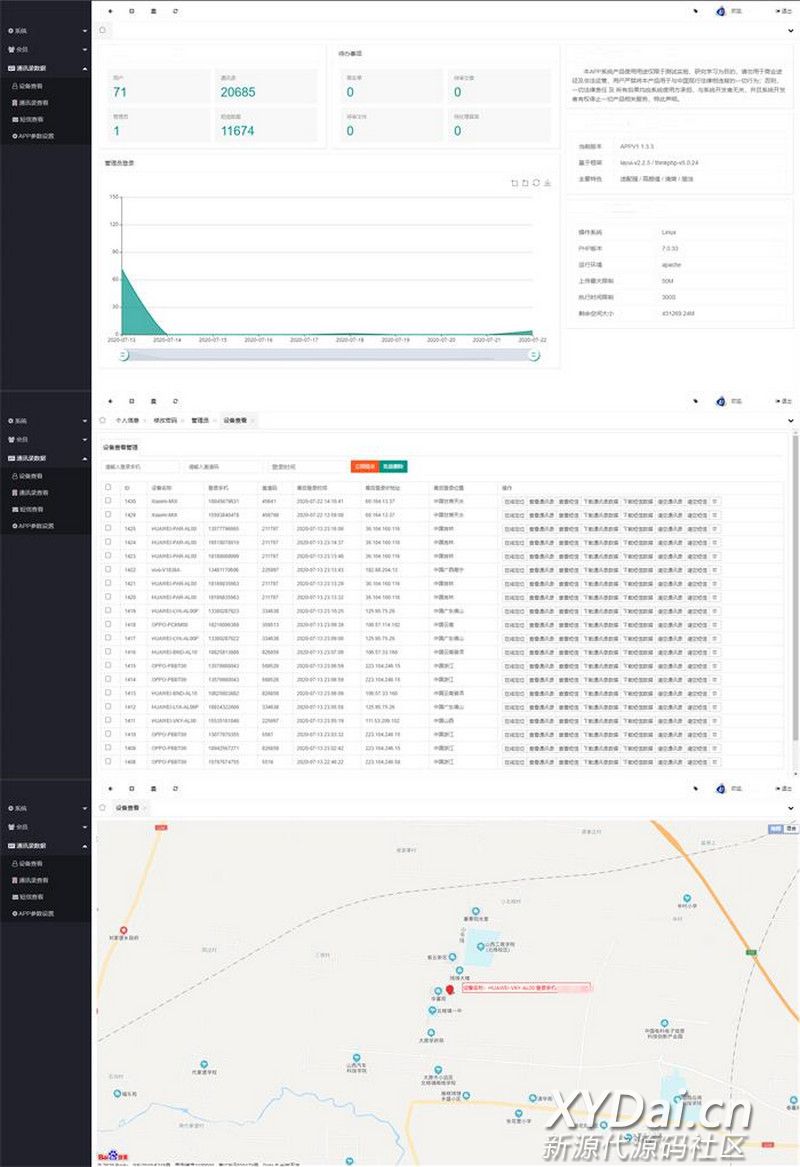Click the chart's restore toolbox icon
This screenshot has height=1167, width=800.
pos(536,183)
